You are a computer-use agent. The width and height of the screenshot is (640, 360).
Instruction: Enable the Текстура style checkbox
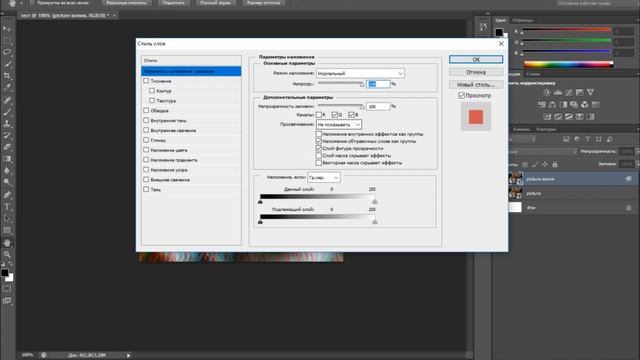point(152,100)
